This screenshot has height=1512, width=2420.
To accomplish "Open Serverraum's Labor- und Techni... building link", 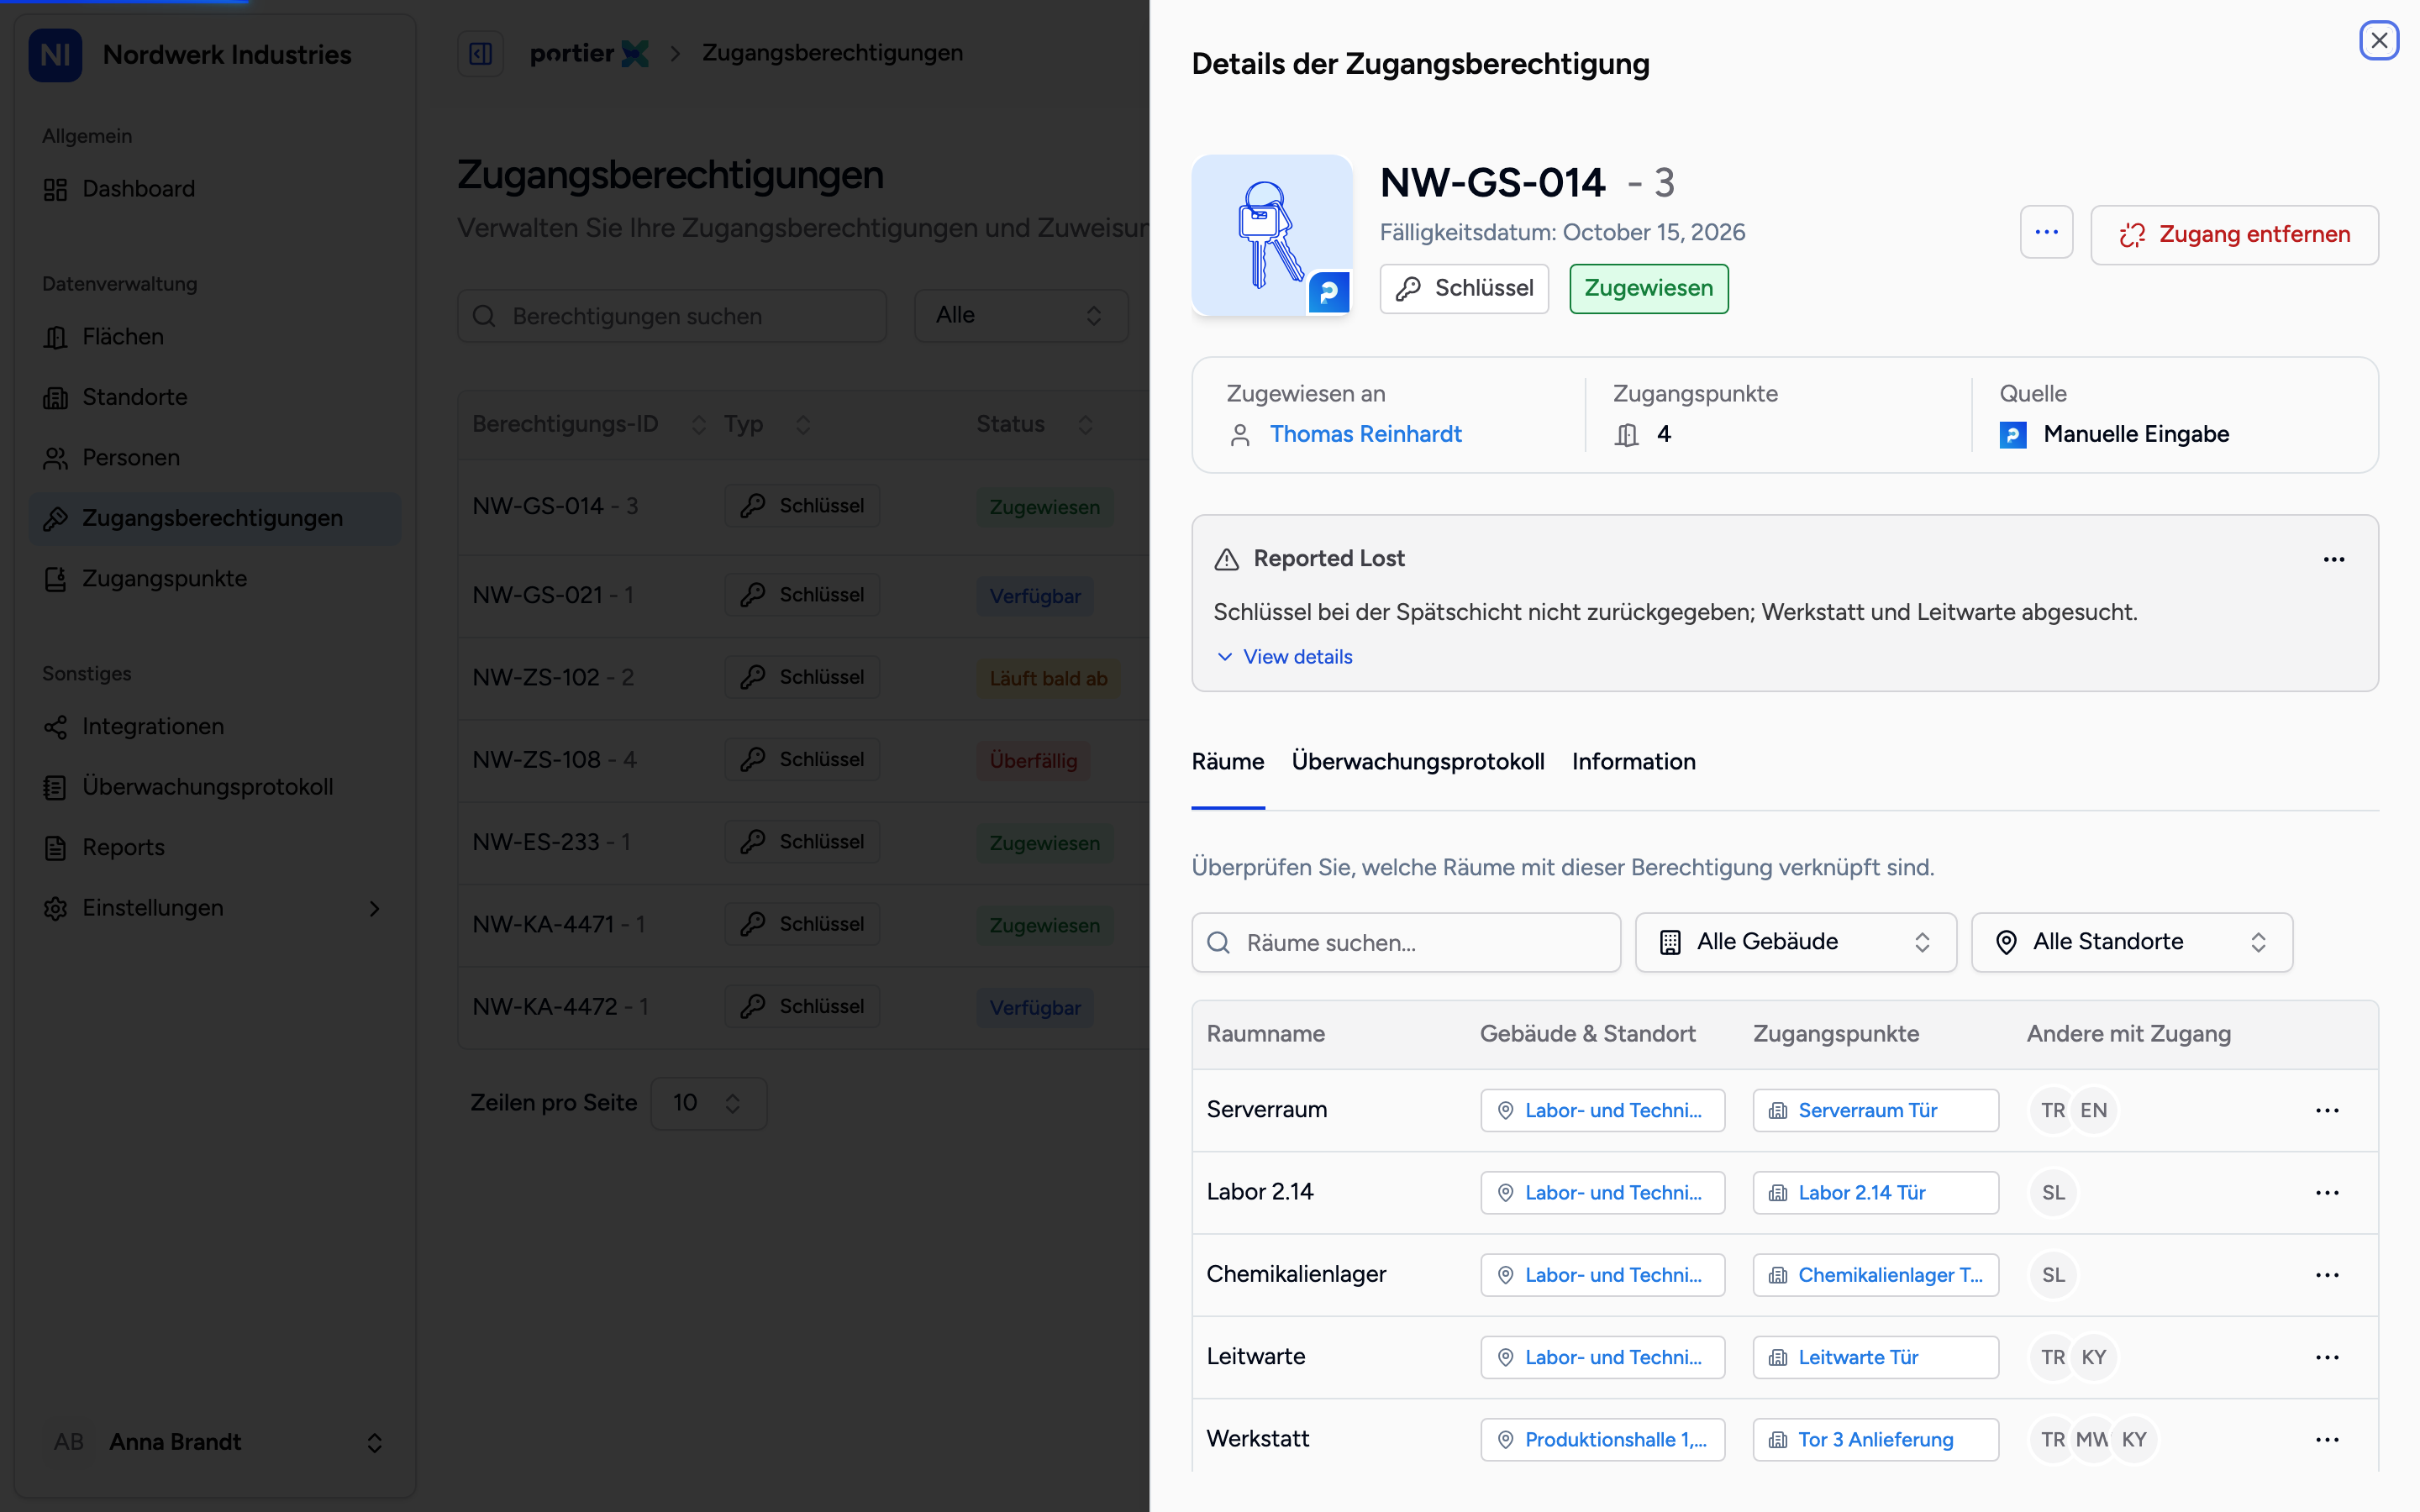I will pyautogui.click(x=1603, y=1110).
